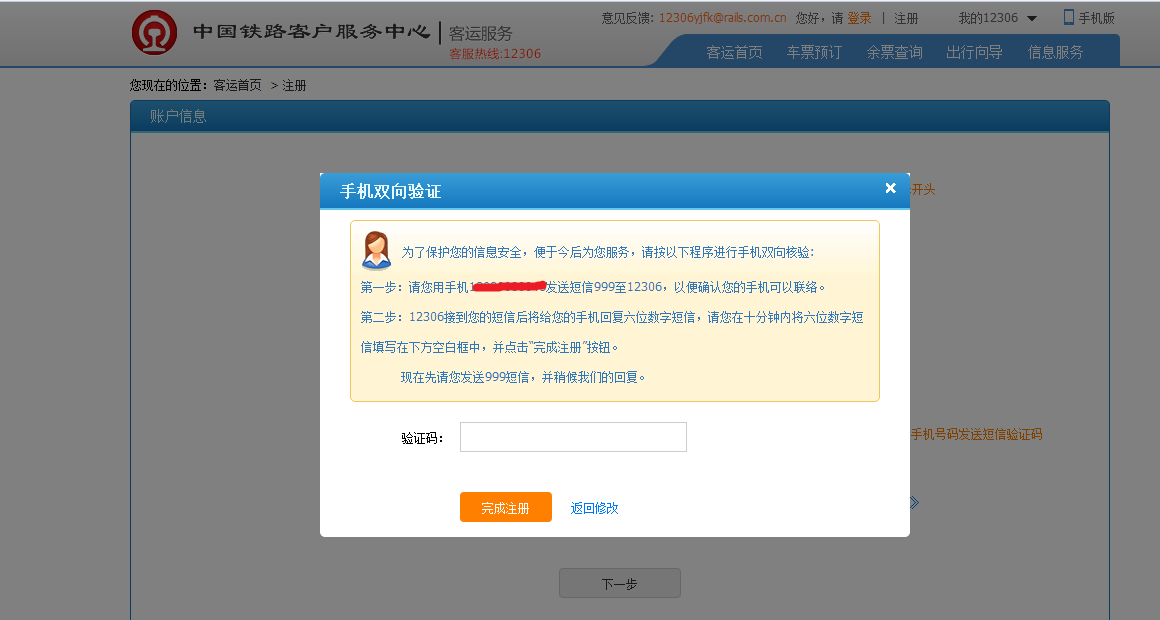Close the 手机双向验证 dialog

[x=891, y=188]
